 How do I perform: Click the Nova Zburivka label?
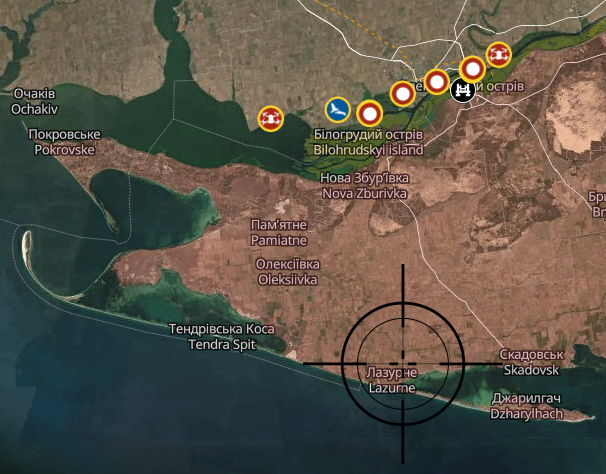(364, 186)
